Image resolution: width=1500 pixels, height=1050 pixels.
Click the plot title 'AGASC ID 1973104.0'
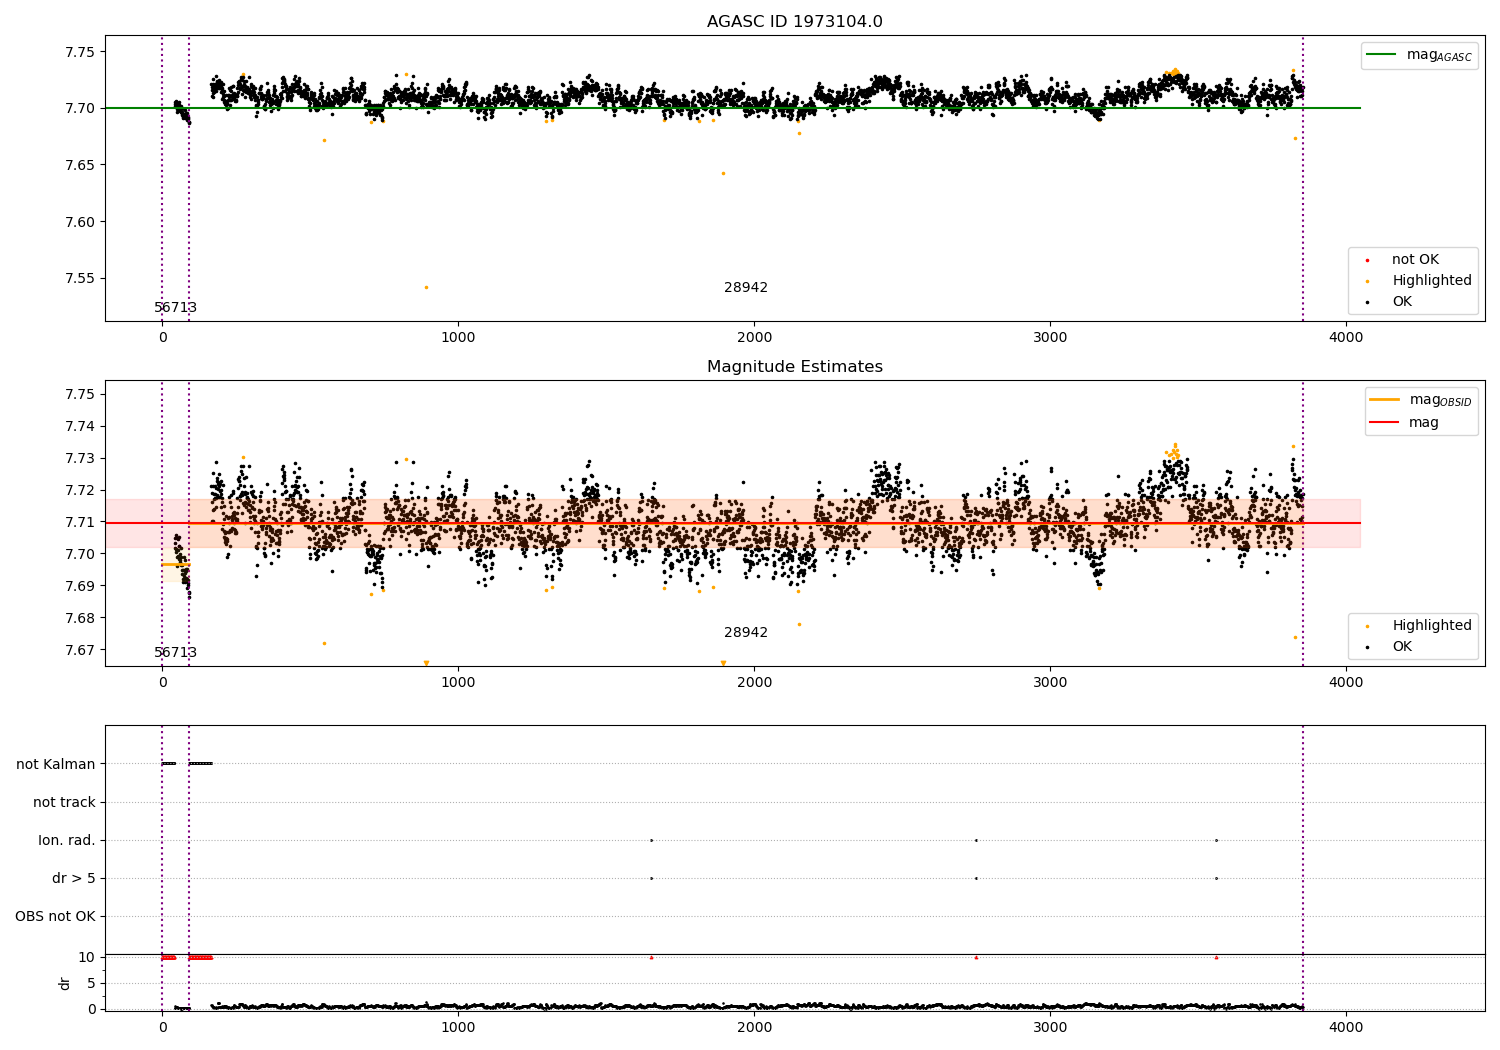[794, 21]
